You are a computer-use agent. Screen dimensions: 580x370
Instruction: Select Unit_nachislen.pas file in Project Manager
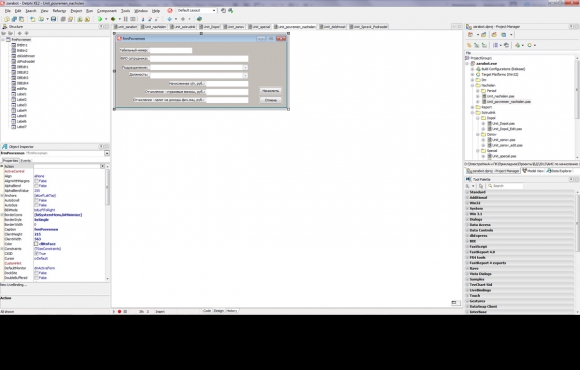(500, 96)
